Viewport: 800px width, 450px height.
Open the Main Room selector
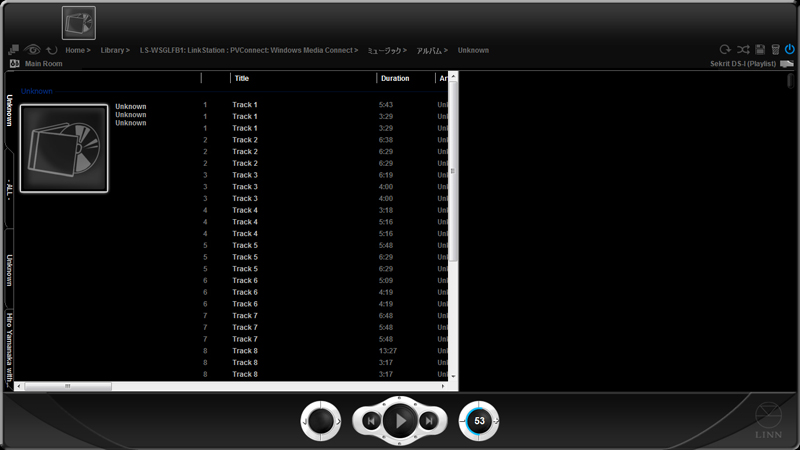(x=43, y=63)
